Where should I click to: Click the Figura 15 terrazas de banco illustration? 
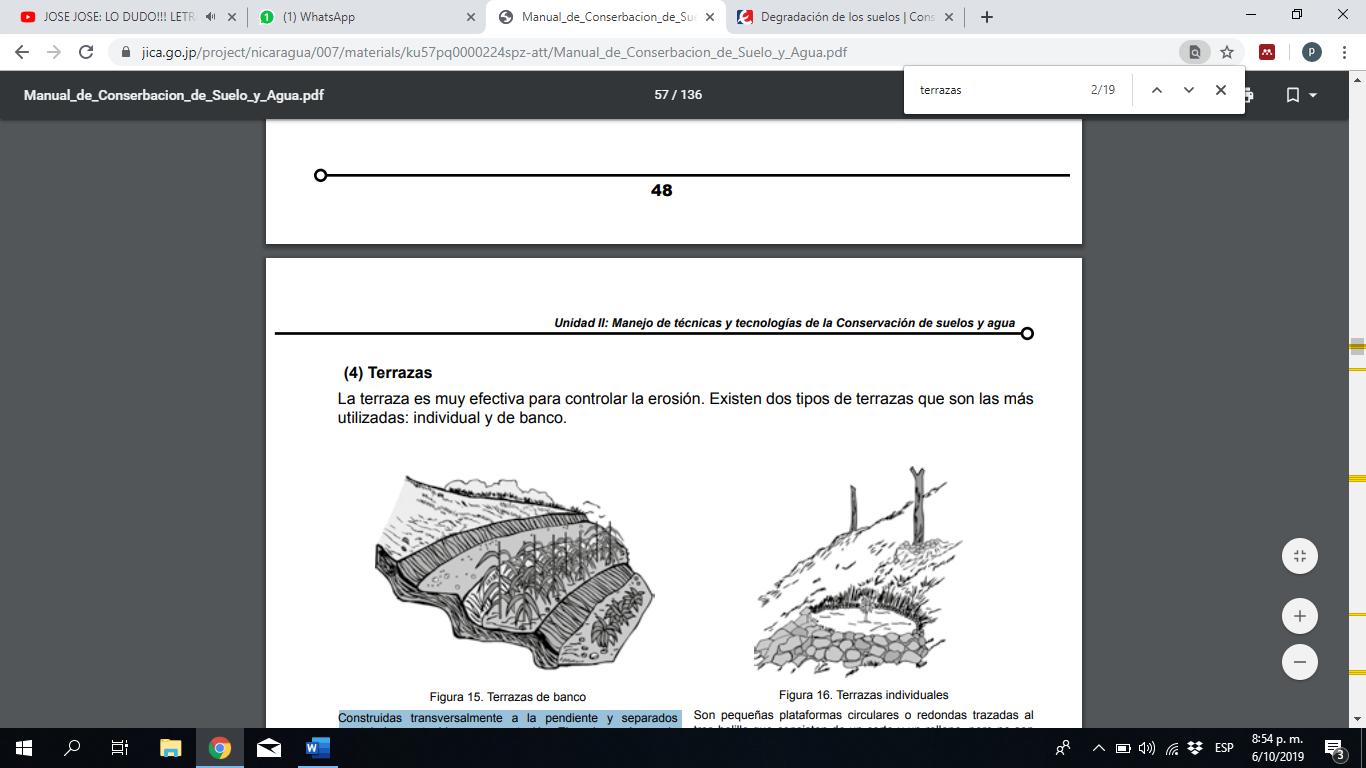(x=514, y=572)
